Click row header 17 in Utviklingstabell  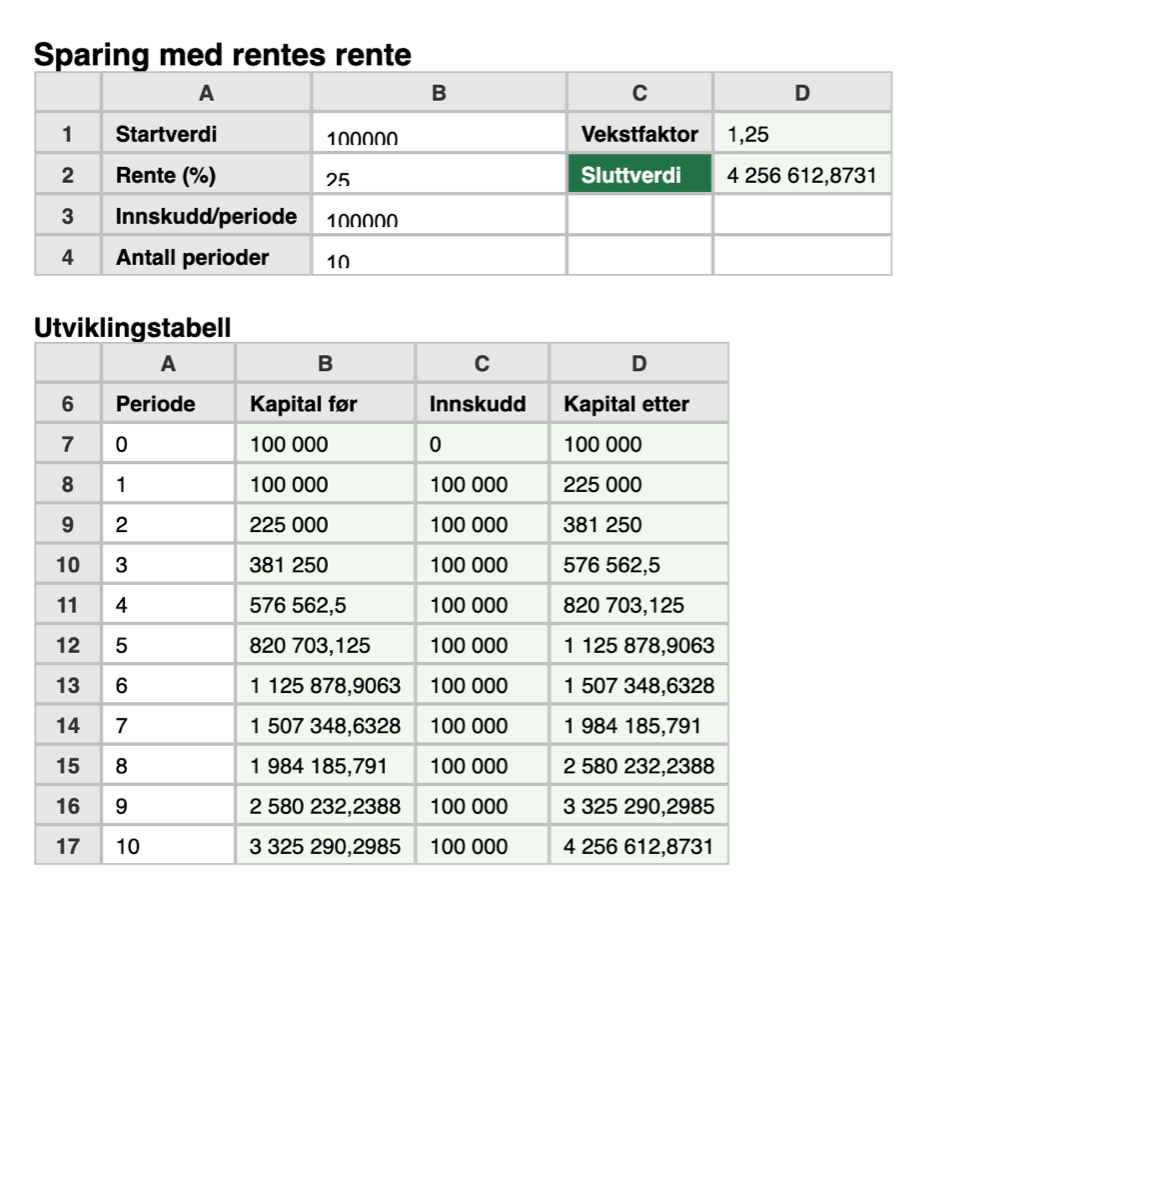pos(68,846)
